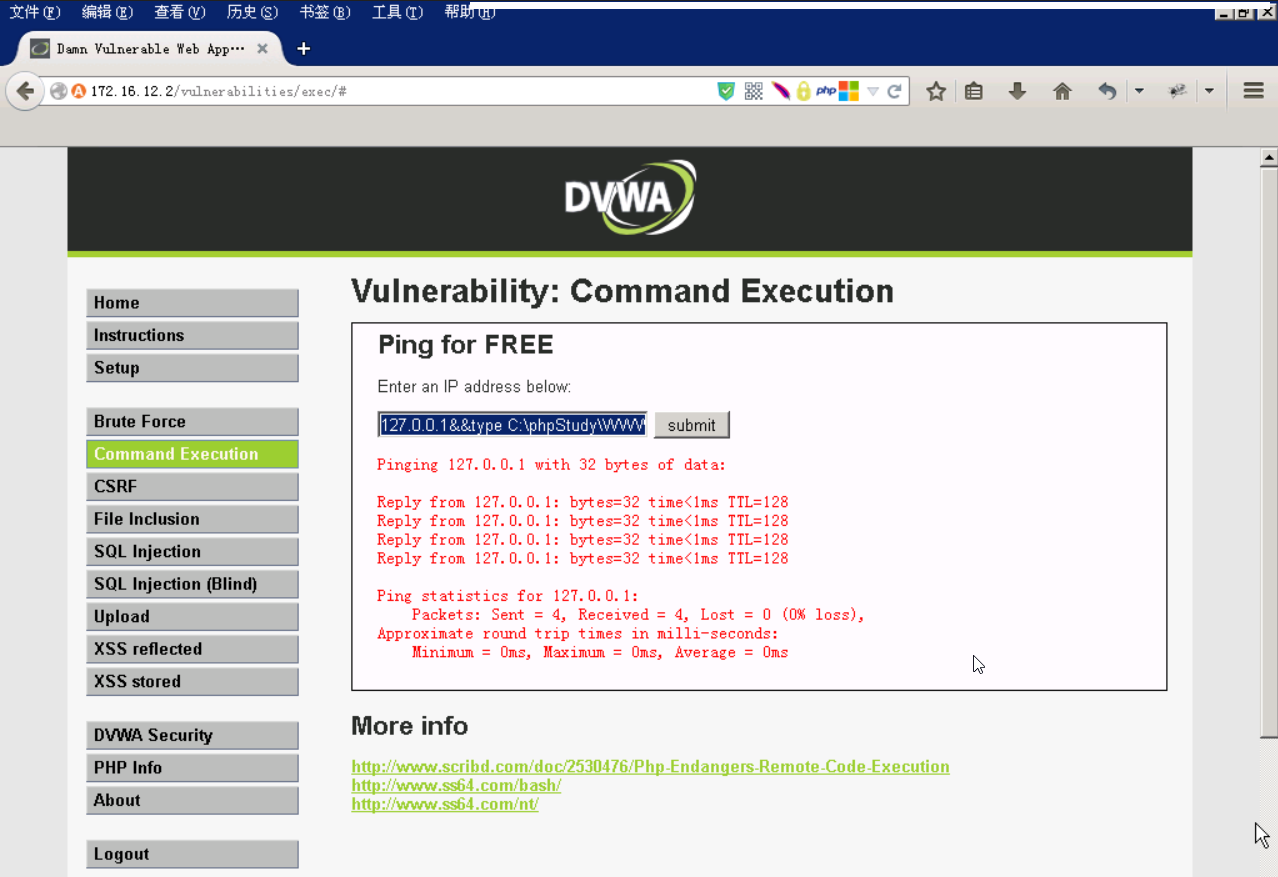
Task: Open XSS stored page
Action: point(192,682)
